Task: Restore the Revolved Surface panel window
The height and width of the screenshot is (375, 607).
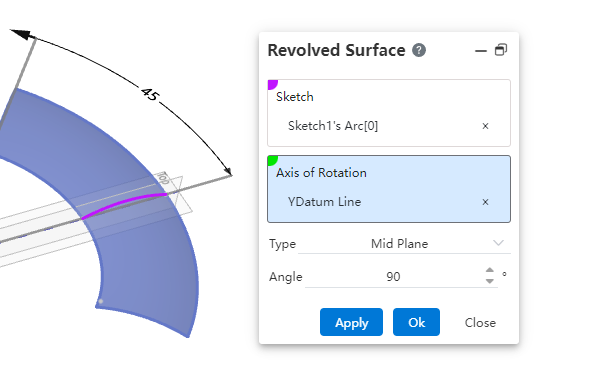Action: pyautogui.click(x=501, y=50)
